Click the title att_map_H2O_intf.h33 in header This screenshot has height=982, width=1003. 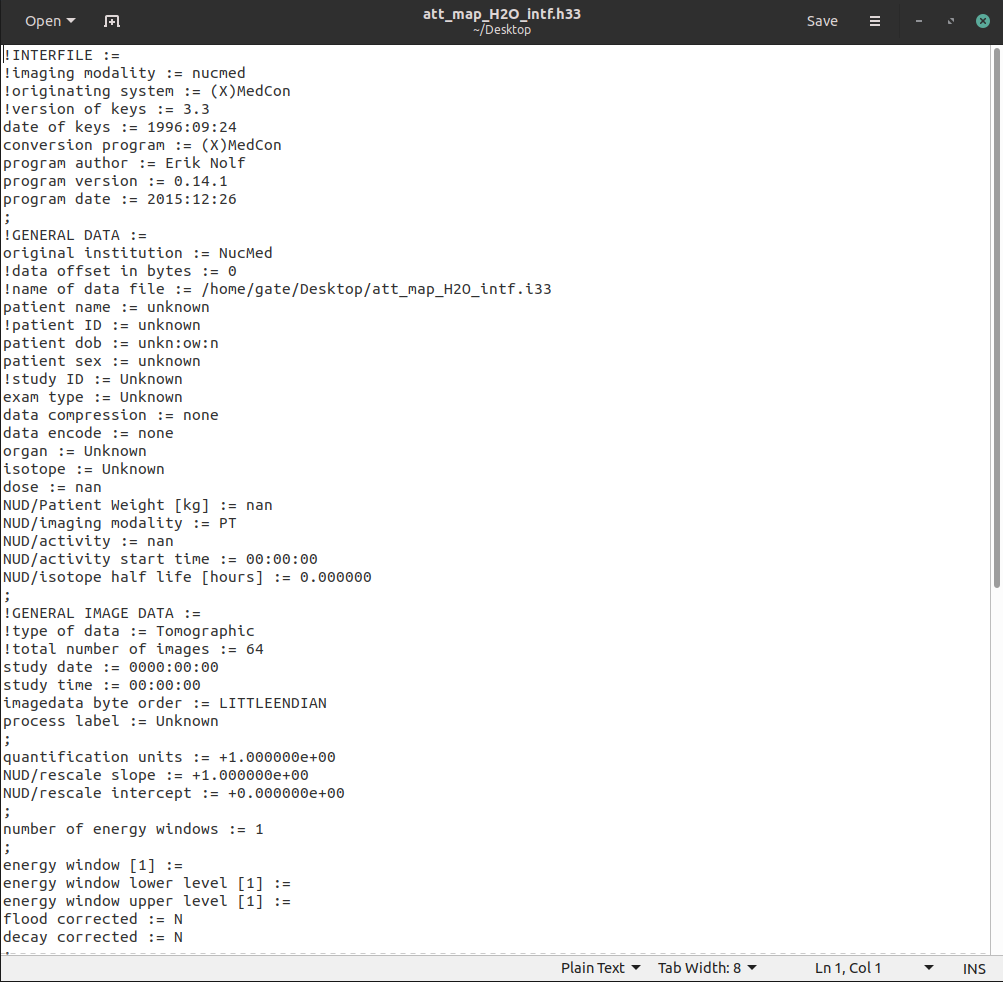coord(502,14)
